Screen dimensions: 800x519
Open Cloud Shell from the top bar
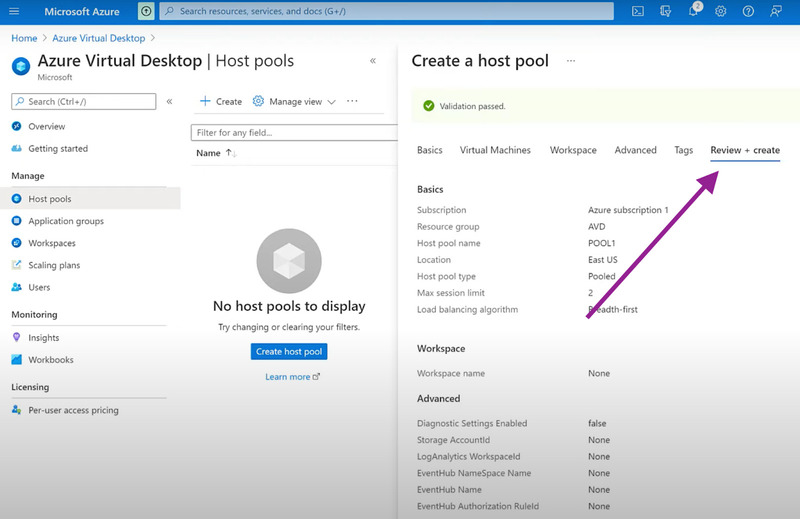coord(638,11)
